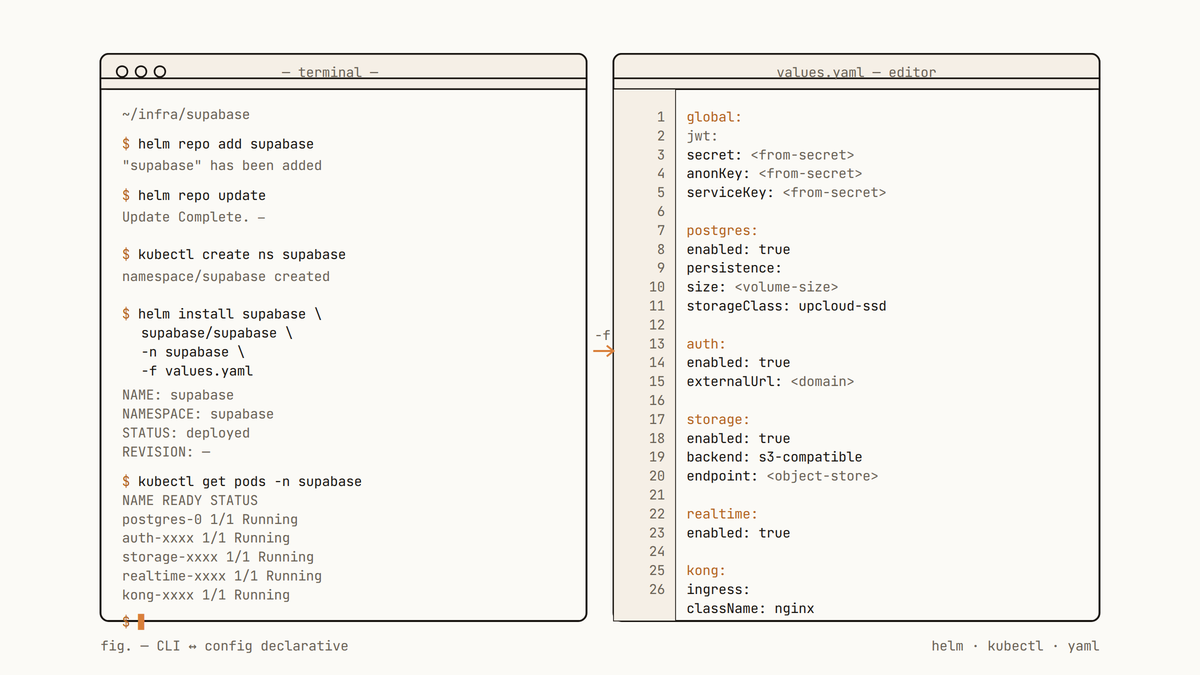Select the '"supabase" has been added' output

point(222,165)
